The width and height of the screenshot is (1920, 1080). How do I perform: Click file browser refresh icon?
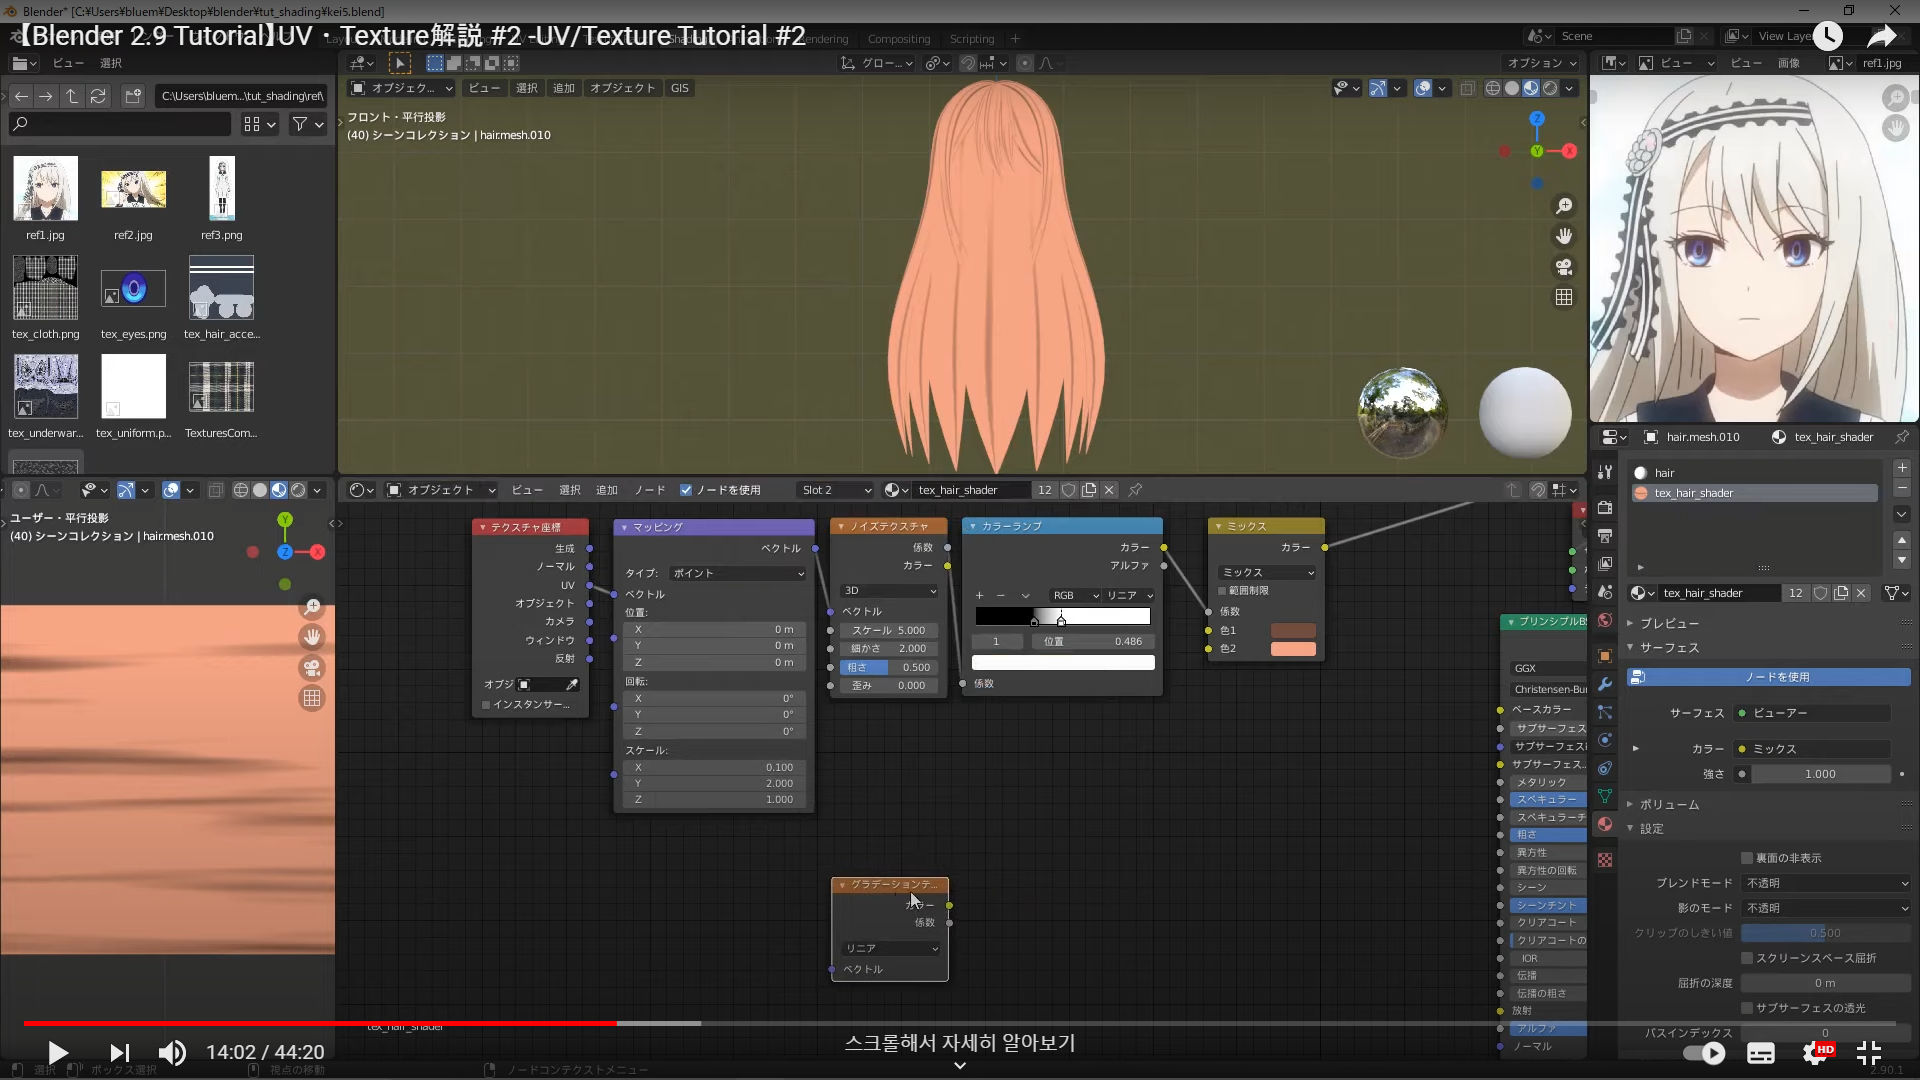click(x=98, y=96)
